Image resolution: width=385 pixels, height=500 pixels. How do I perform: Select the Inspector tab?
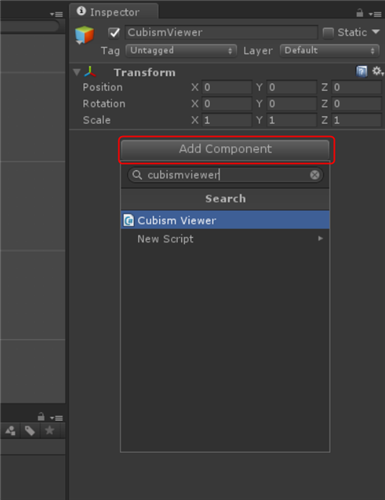click(114, 12)
